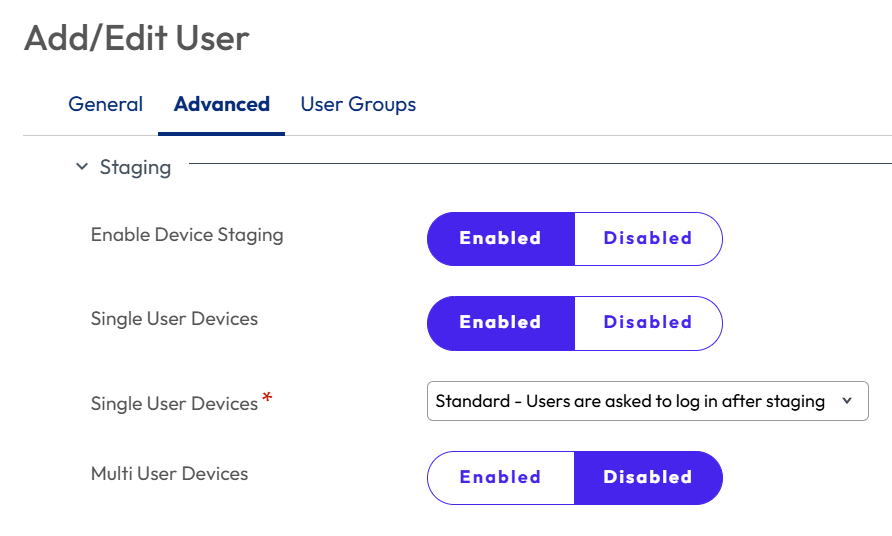Screen dimensions: 892x536
Task: Choose Enabled for Single User Devices toggle
Action: 500,322
